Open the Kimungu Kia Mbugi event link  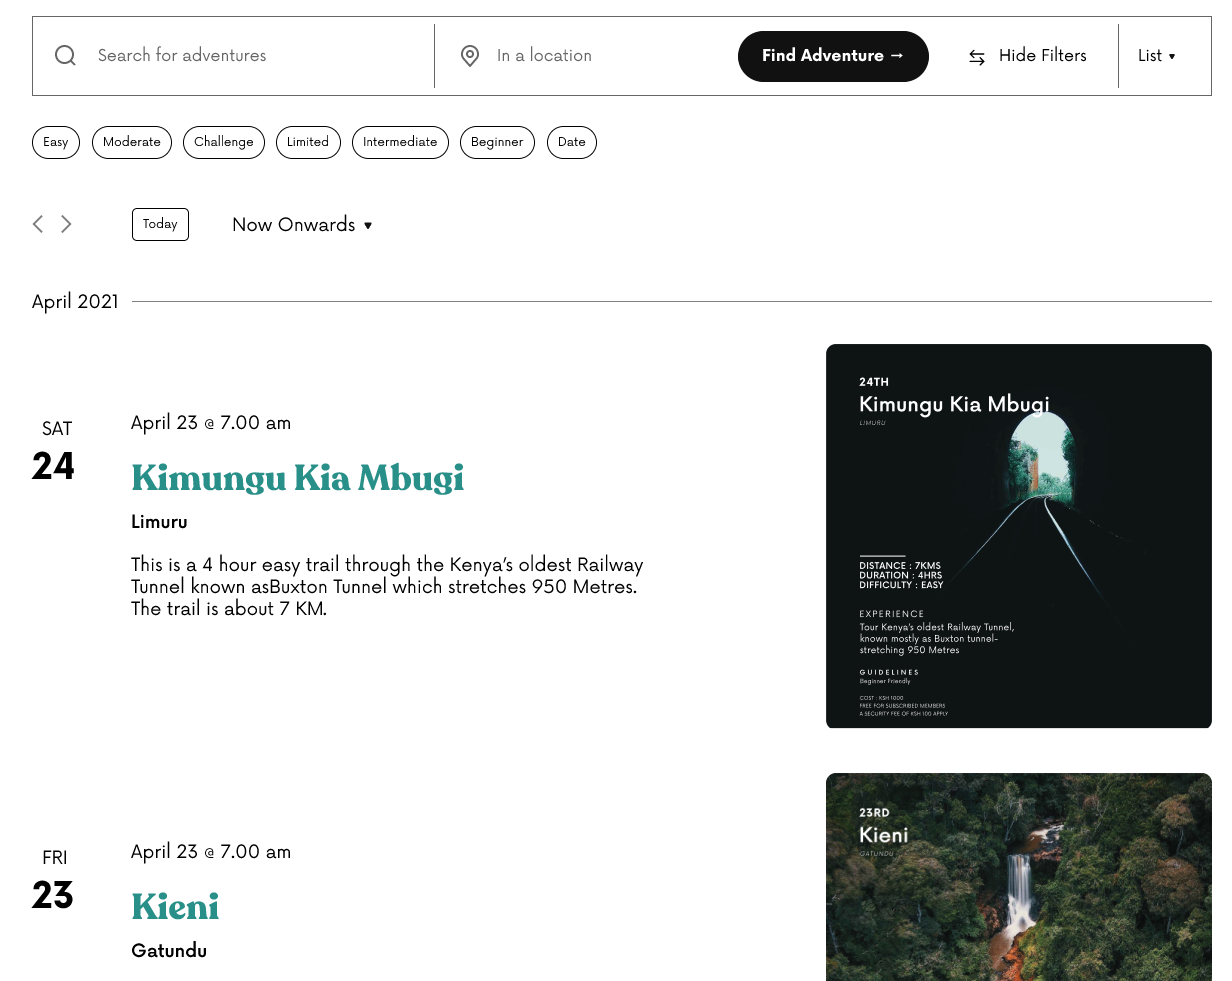[297, 478]
